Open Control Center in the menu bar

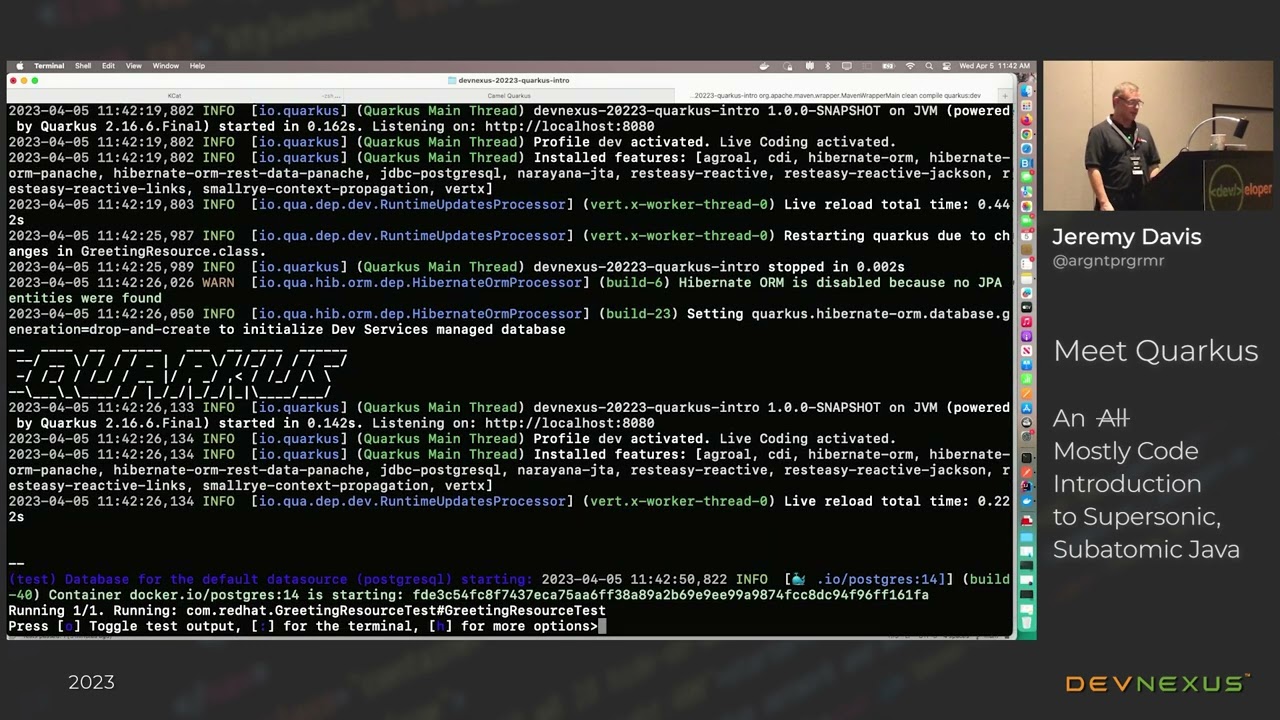(947, 66)
